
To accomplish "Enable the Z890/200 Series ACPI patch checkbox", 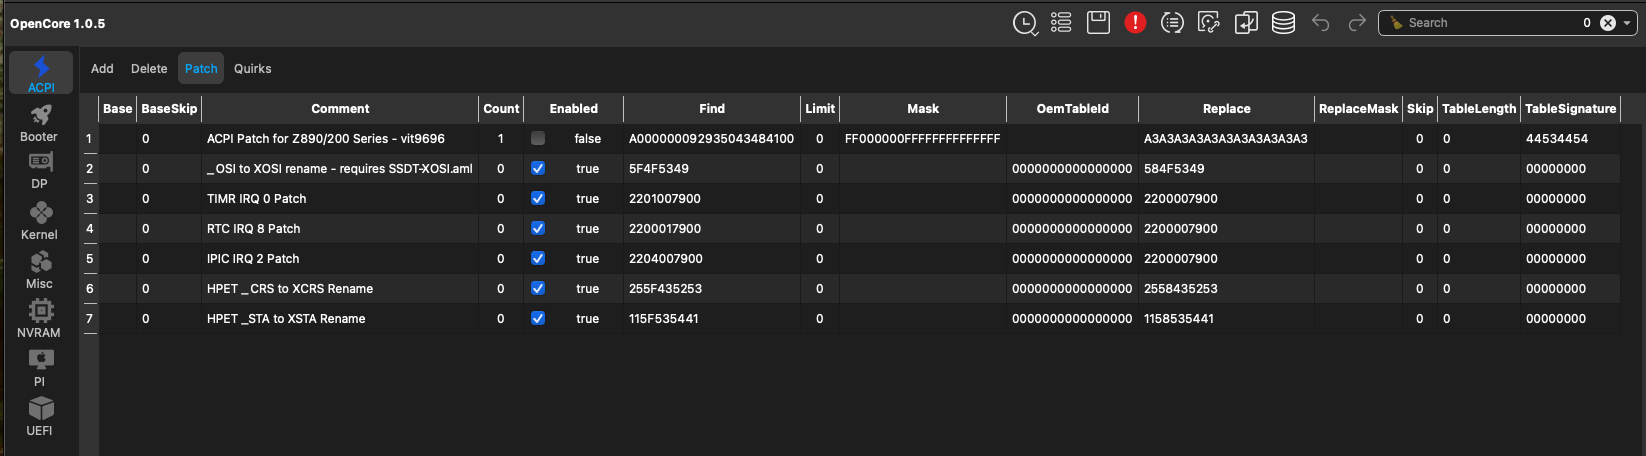I will point(538,138).
